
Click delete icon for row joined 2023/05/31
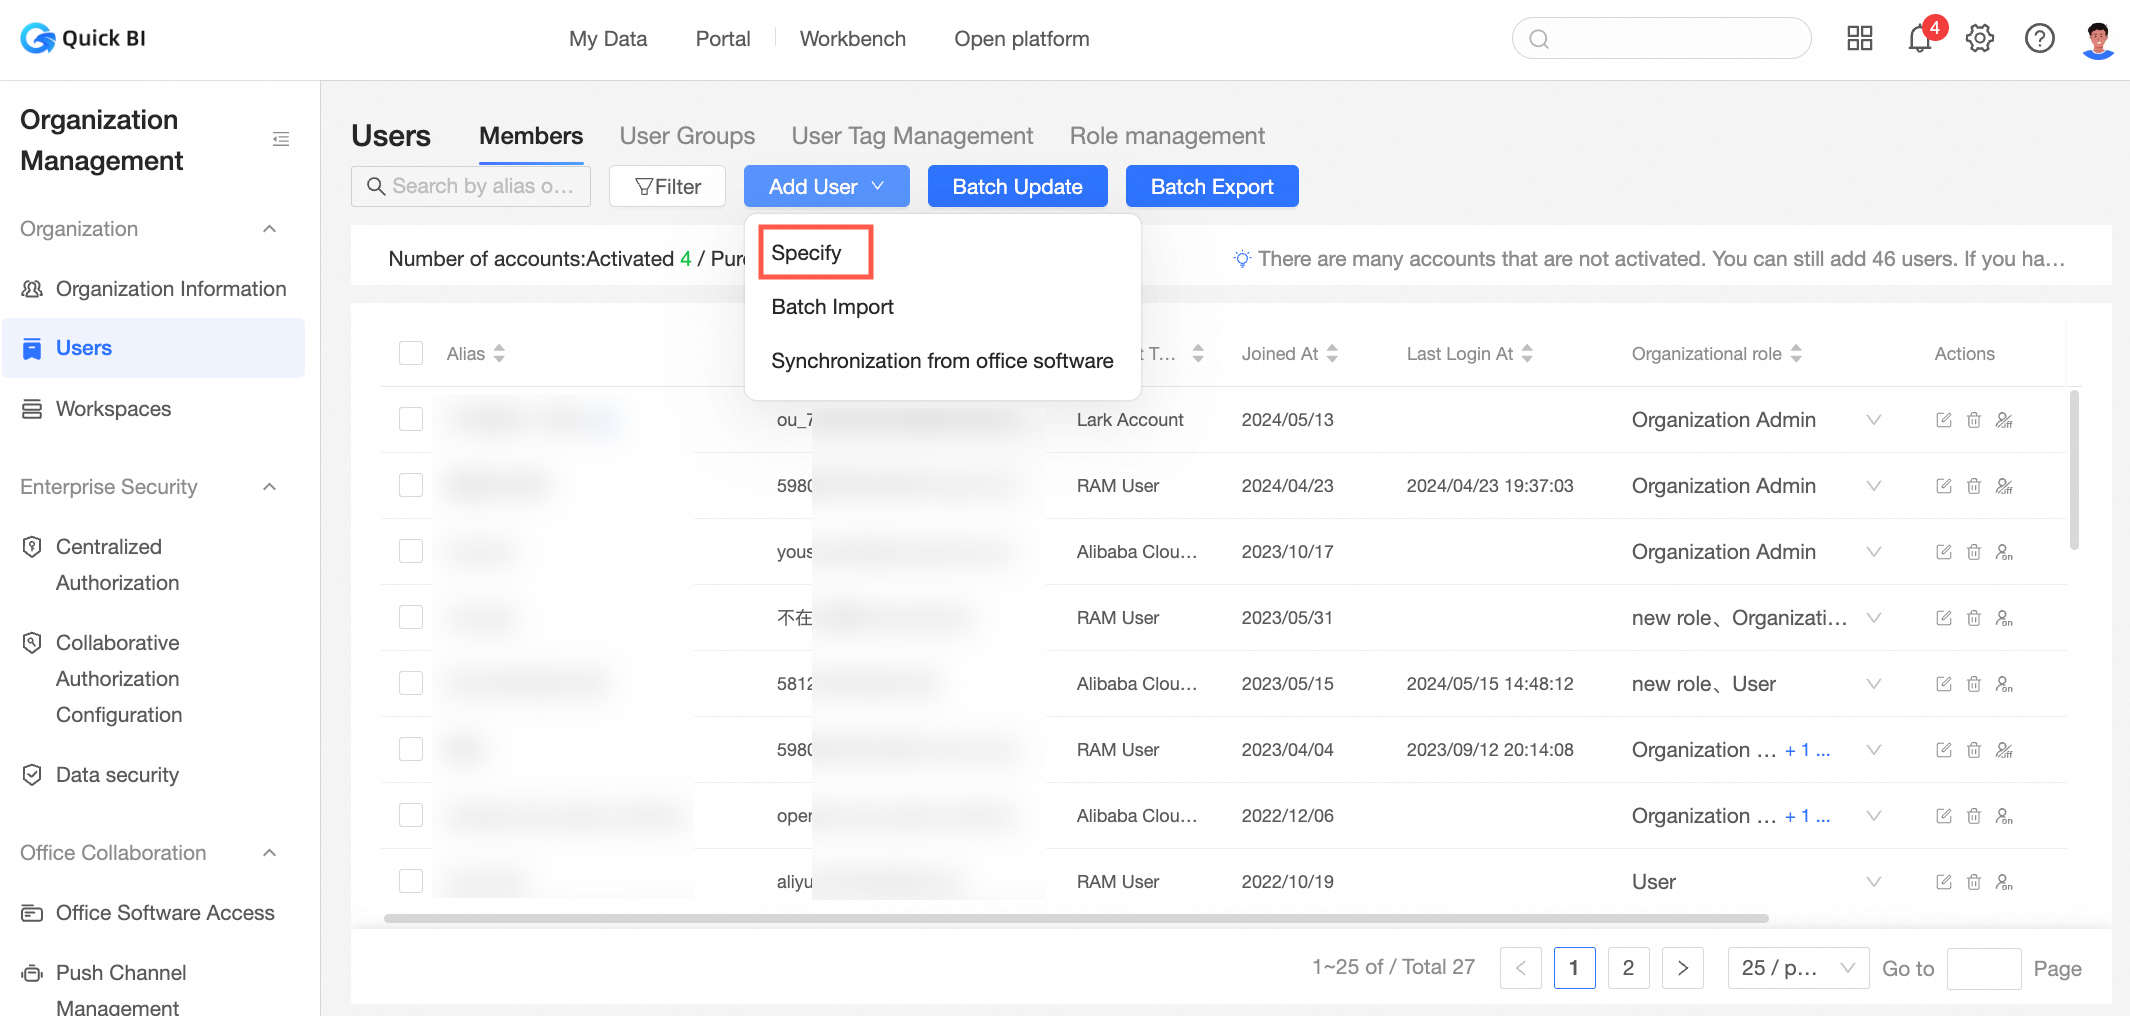(x=1974, y=618)
